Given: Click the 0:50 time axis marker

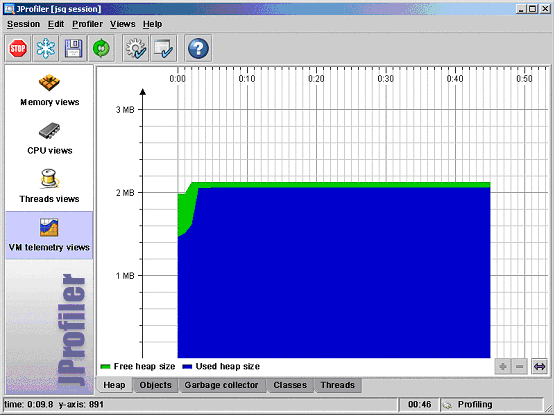Looking at the screenshot, I should click(x=524, y=78).
